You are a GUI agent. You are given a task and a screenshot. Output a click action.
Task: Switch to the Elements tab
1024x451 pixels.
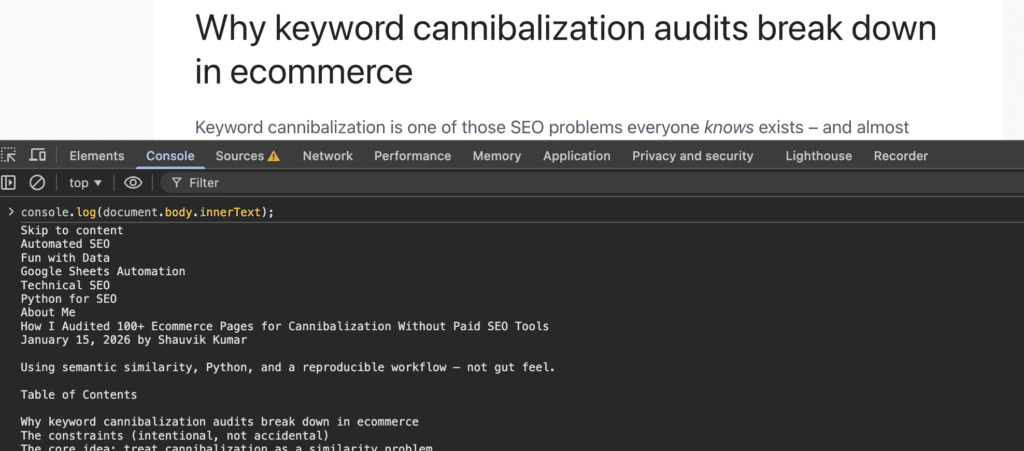click(x=97, y=156)
